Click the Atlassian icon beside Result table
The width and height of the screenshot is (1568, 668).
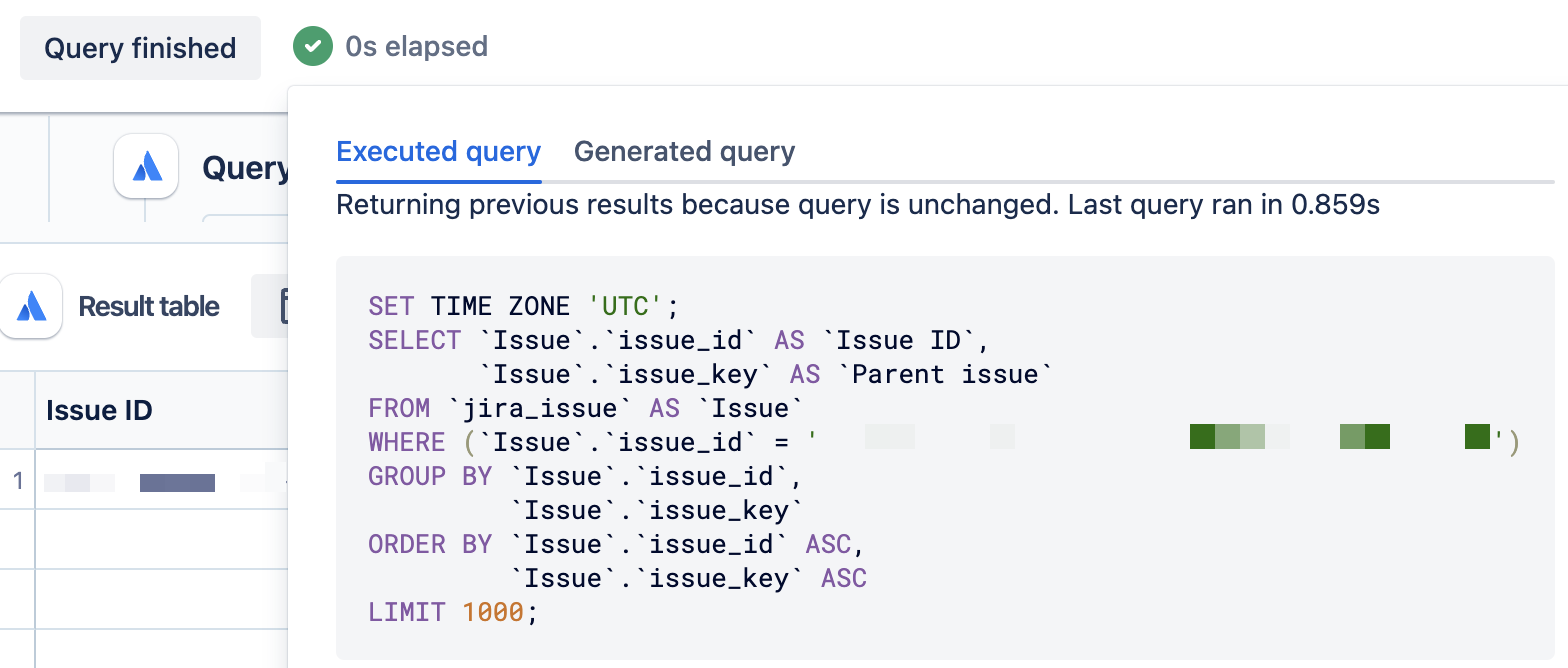31,306
